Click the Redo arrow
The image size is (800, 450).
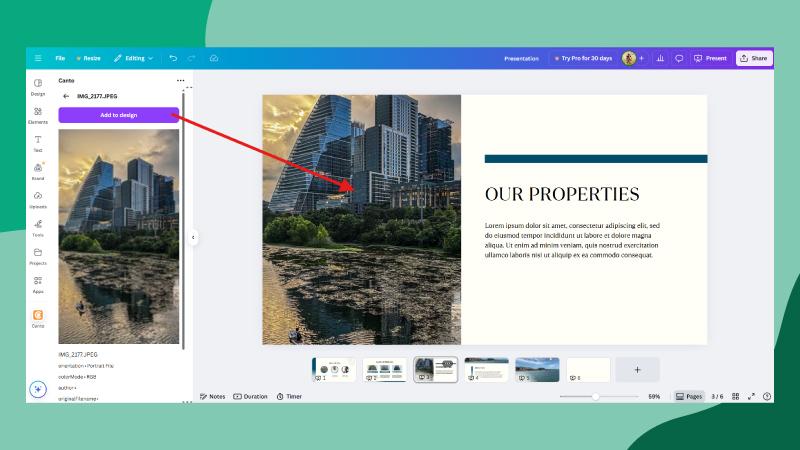[x=191, y=58]
